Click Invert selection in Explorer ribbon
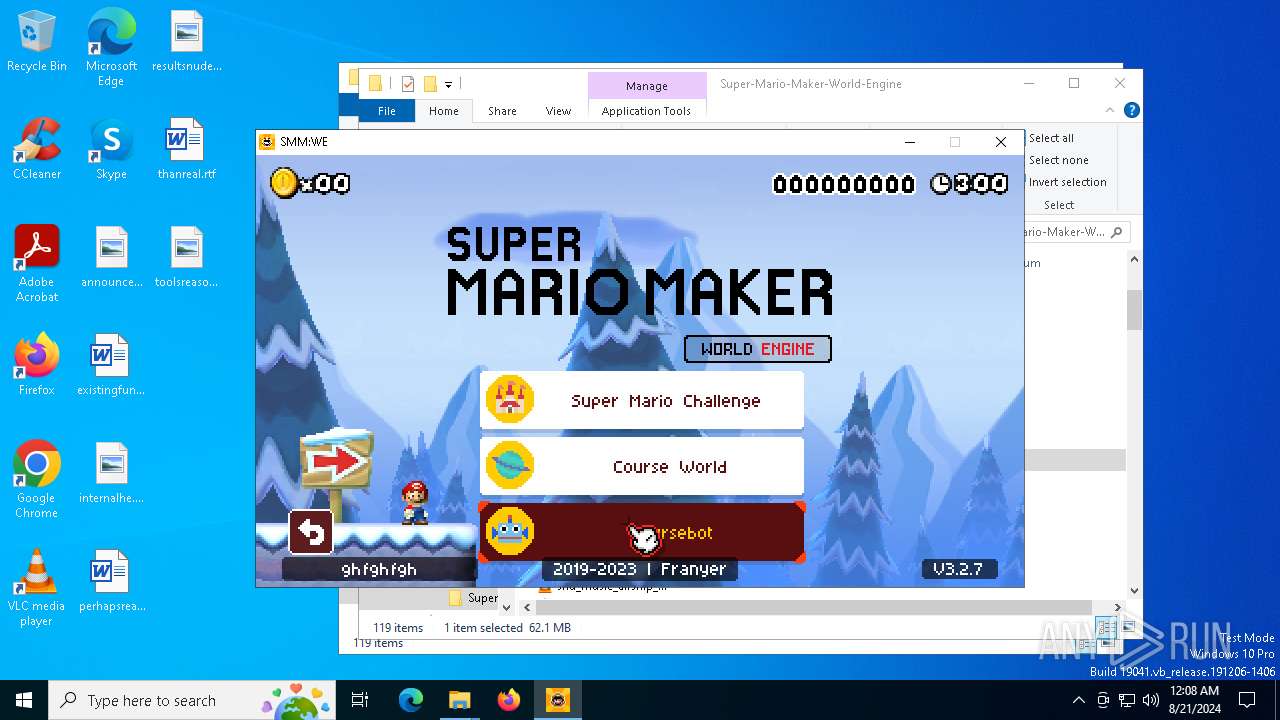This screenshot has height=720, width=1280. pos(1067,182)
